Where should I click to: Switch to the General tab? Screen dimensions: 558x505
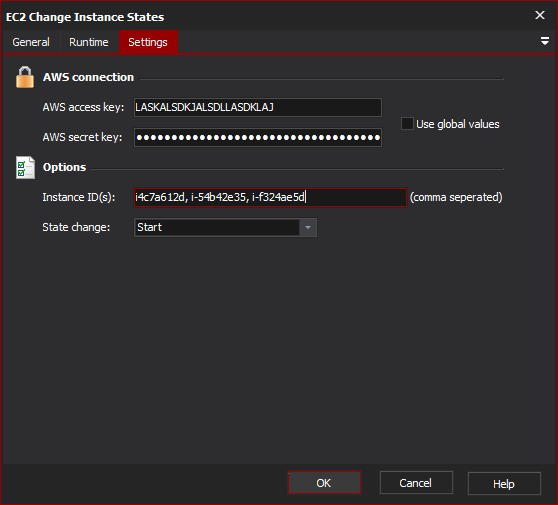click(x=31, y=42)
